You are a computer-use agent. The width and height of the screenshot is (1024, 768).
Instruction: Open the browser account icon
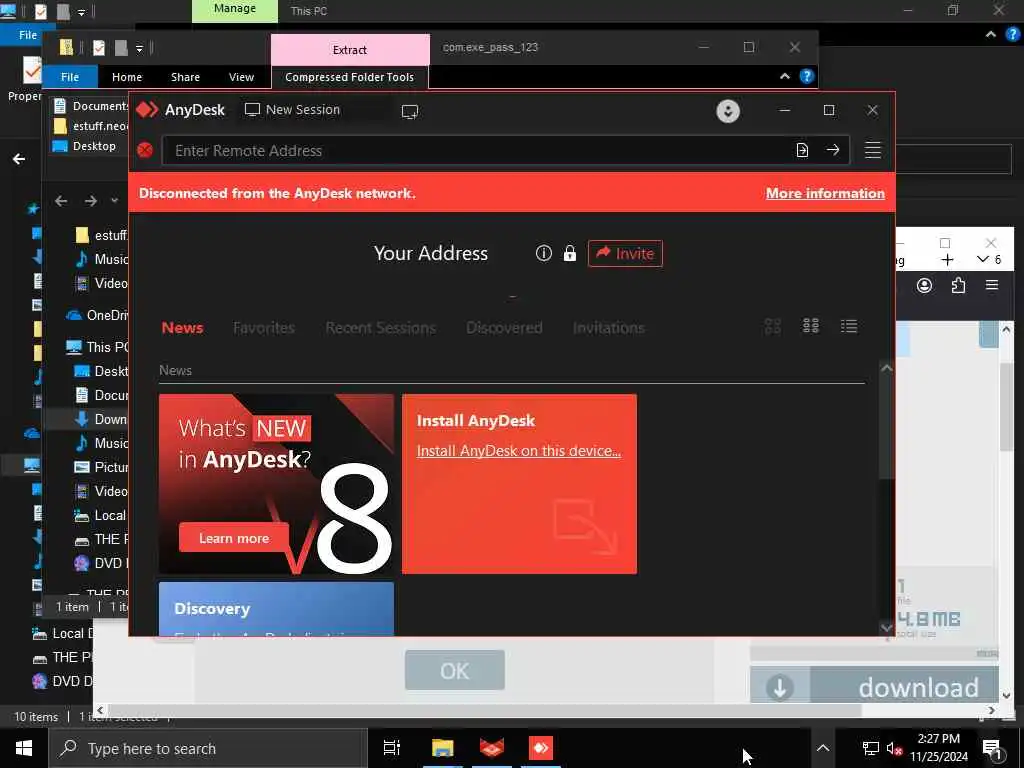click(x=924, y=285)
